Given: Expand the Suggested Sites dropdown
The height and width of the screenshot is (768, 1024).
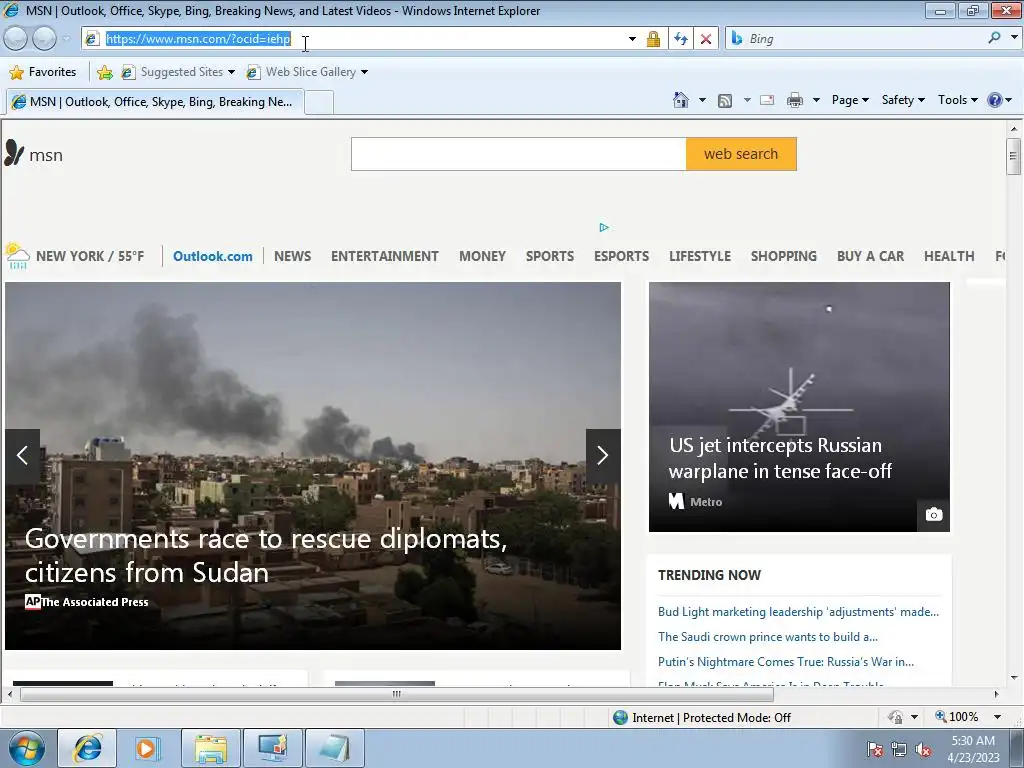Looking at the screenshot, I should tap(231, 72).
